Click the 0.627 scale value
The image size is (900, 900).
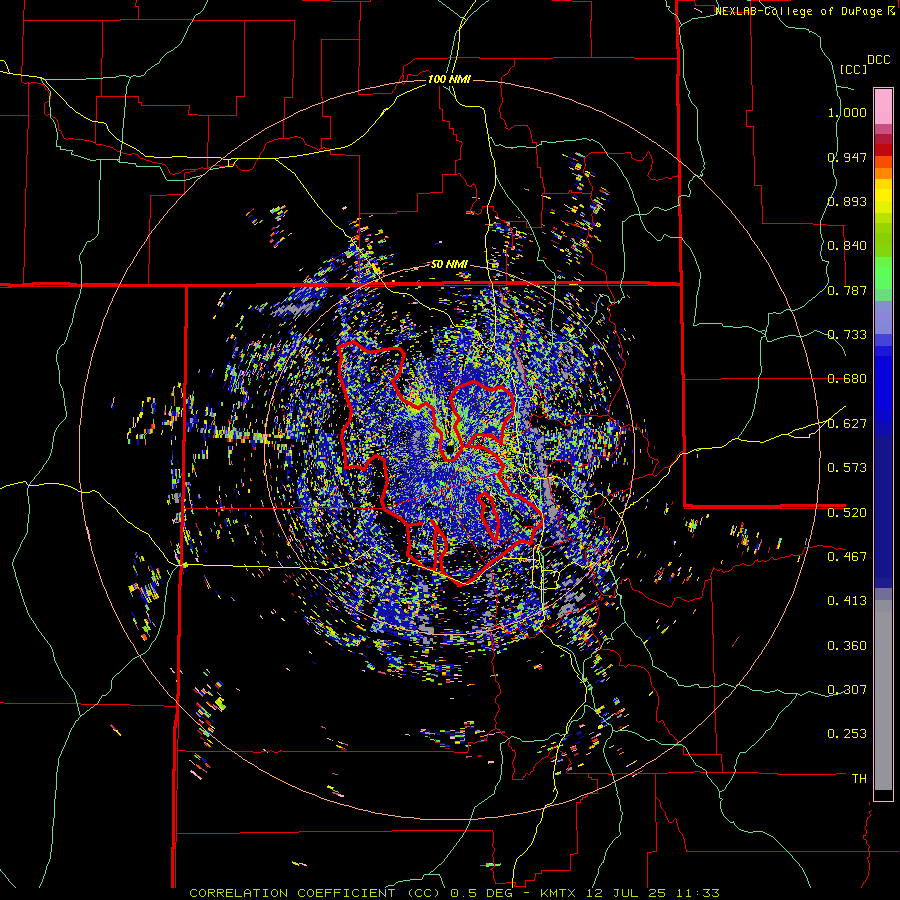(847, 424)
